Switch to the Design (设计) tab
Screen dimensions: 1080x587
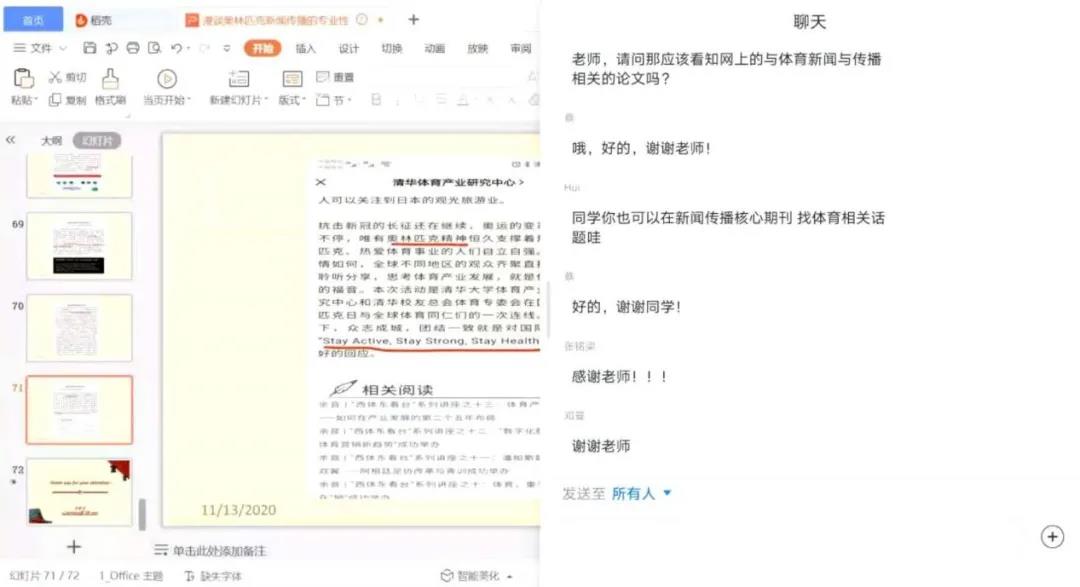[x=348, y=48]
